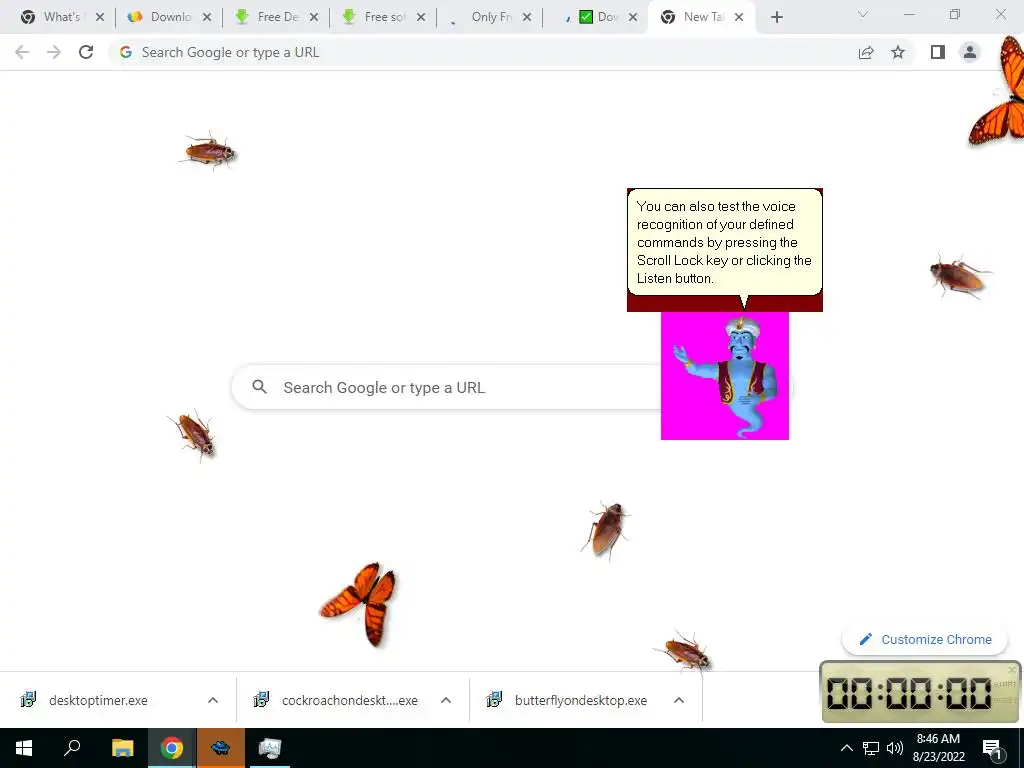1024x768 pixels.
Task: Open the Chrome profile avatar menu
Action: click(x=970, y=52)
